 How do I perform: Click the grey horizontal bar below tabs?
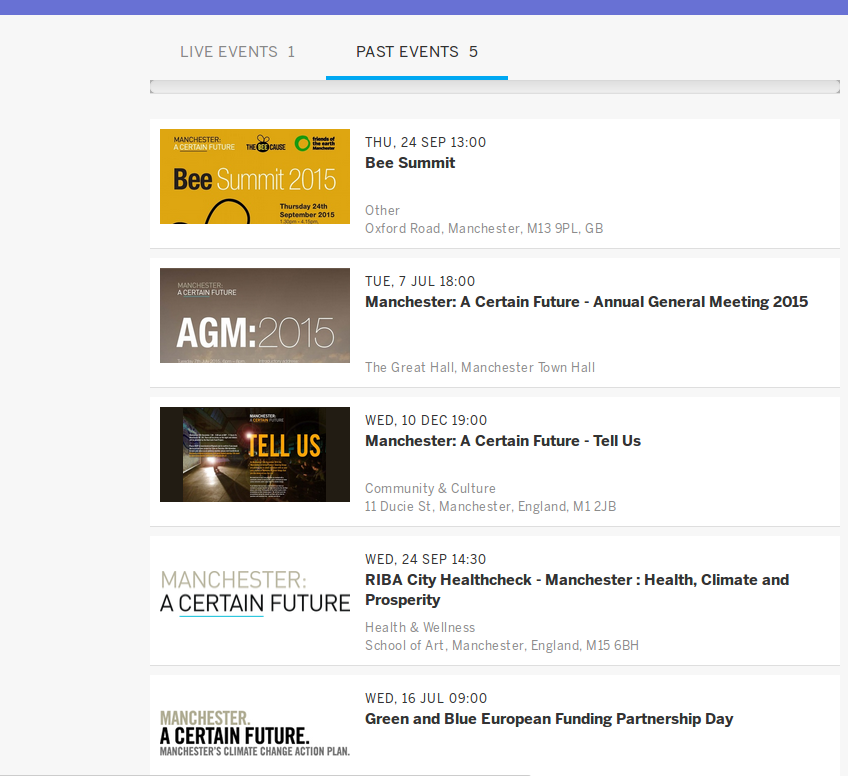point(494,87)
